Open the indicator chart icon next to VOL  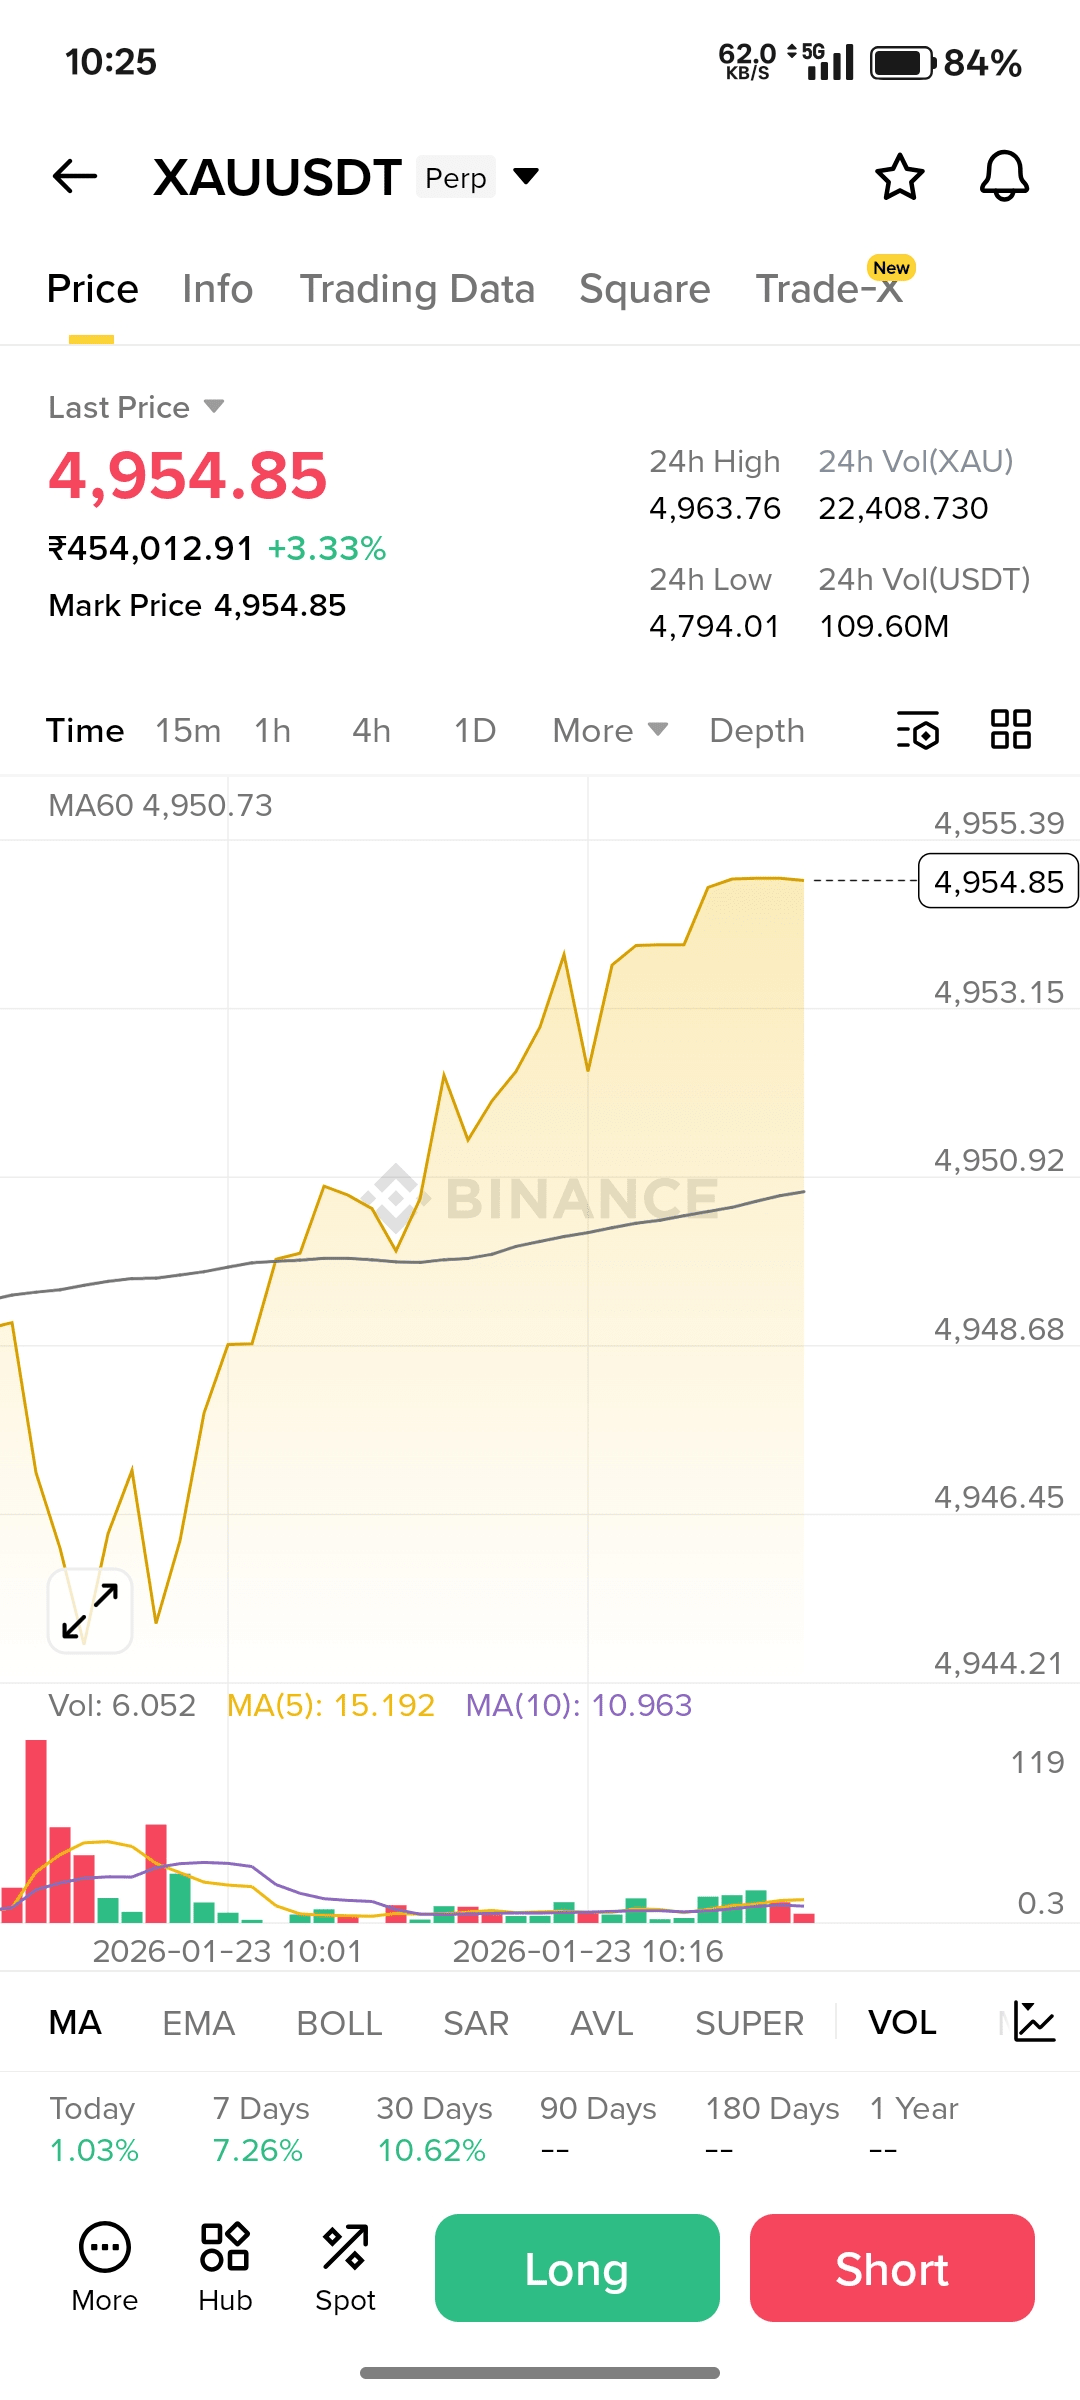tap(1034, 2022)
